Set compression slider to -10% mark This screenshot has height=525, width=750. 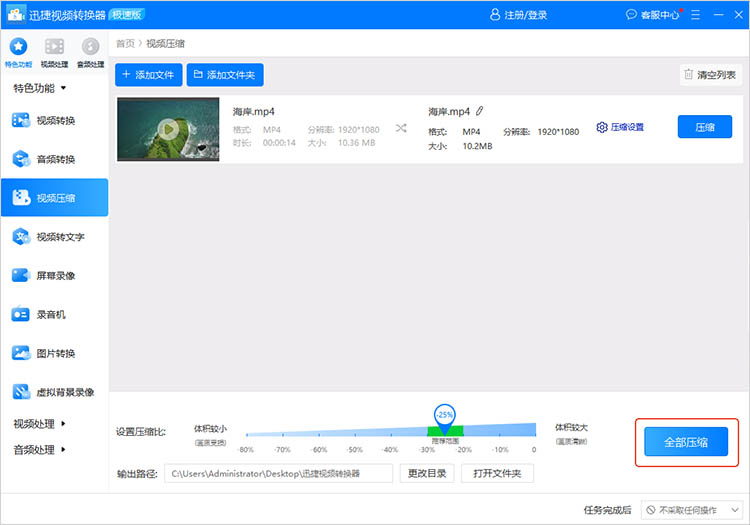(500, 435)
